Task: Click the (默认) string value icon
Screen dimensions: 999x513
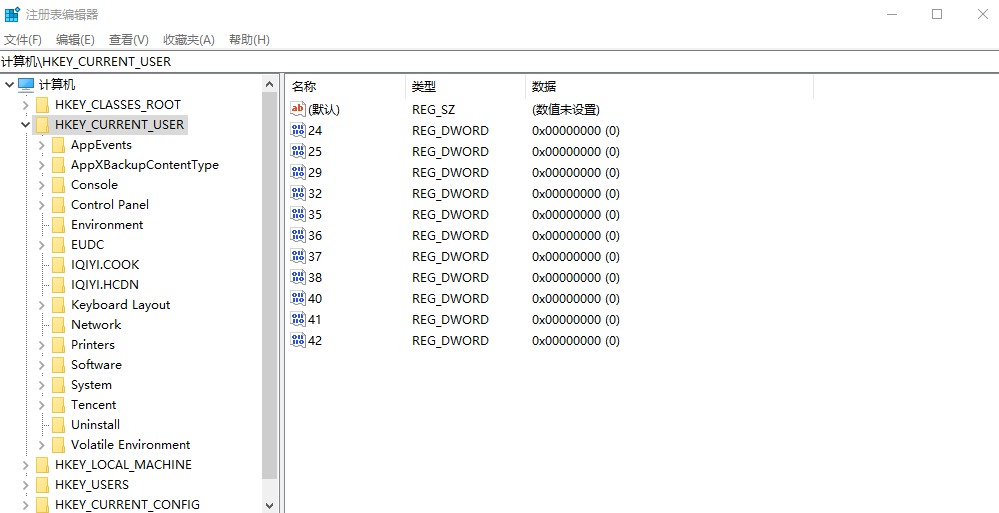Action: pyautogui.click(x=298, y=109)
